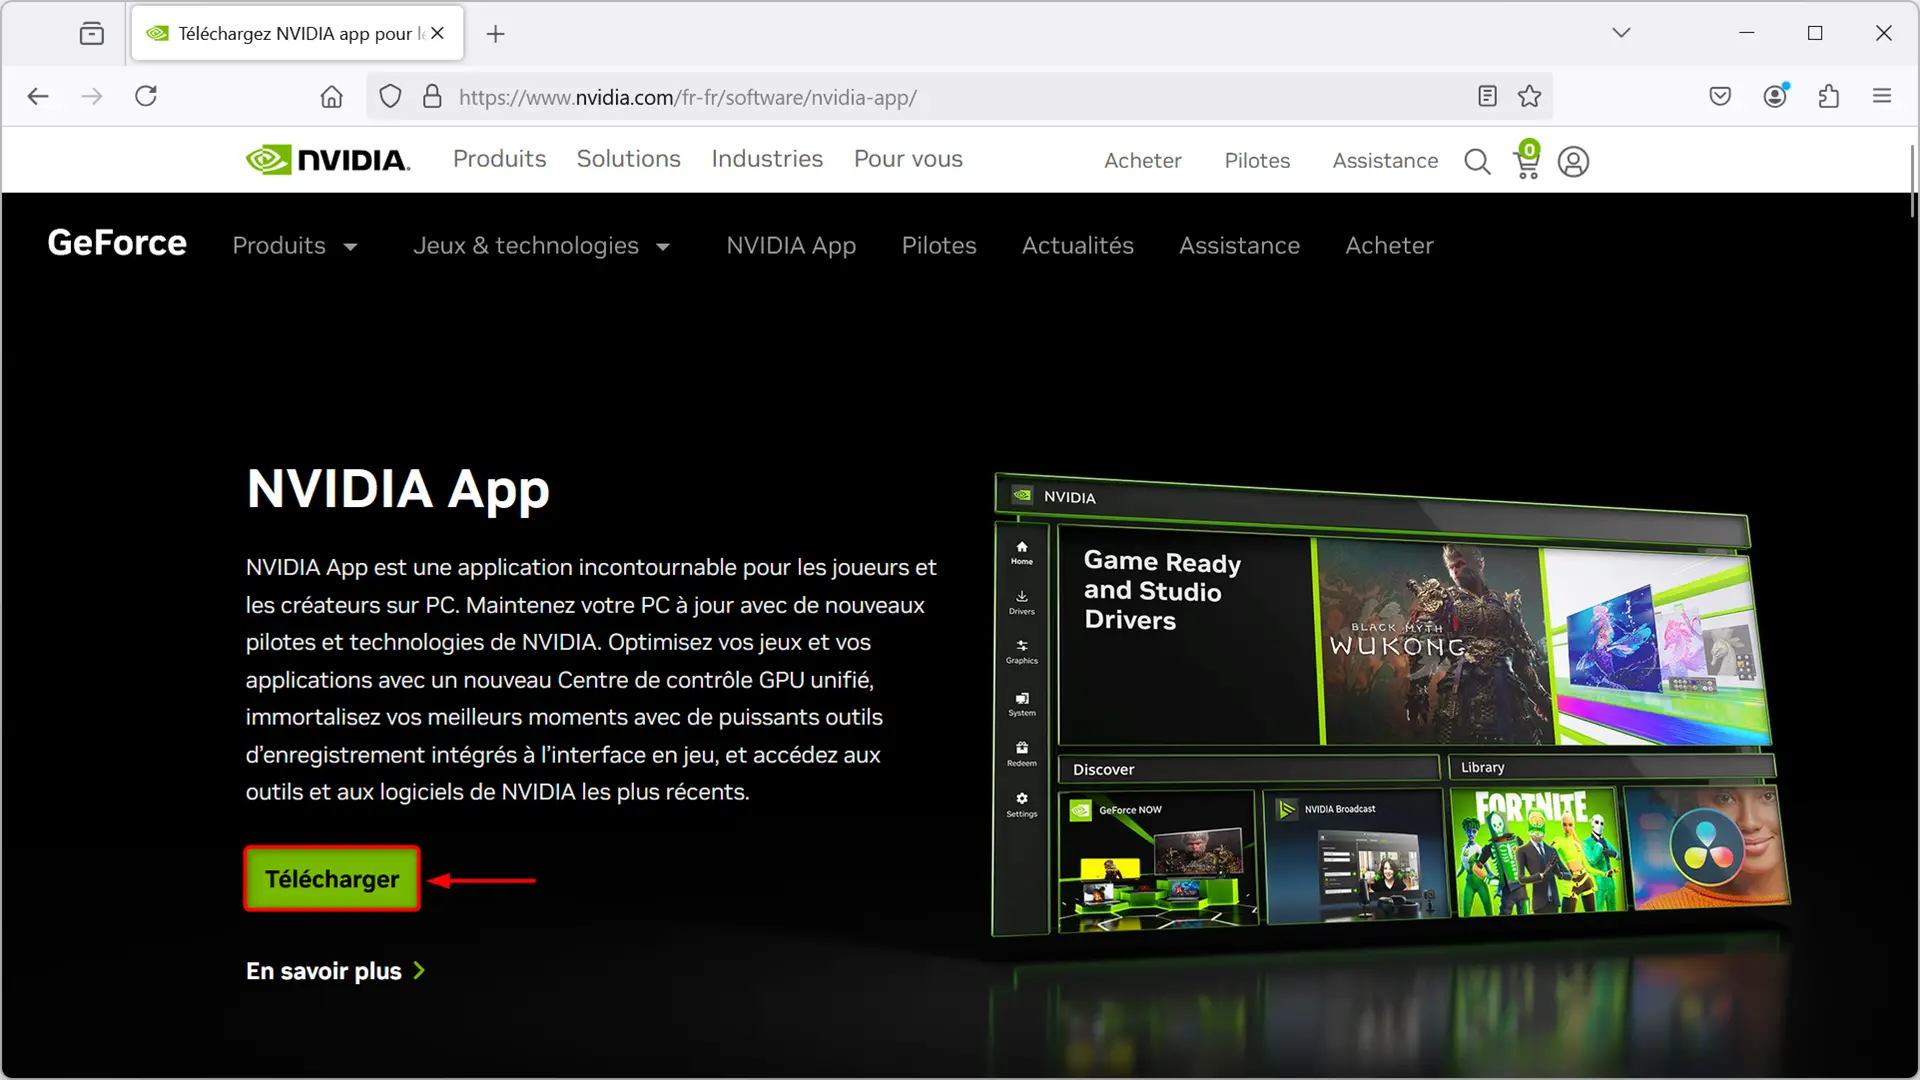The width and height of the screenshot is (1920, 1080).
Task: Reload the current page
Action: pyautogui.click(x=146, y=96)
